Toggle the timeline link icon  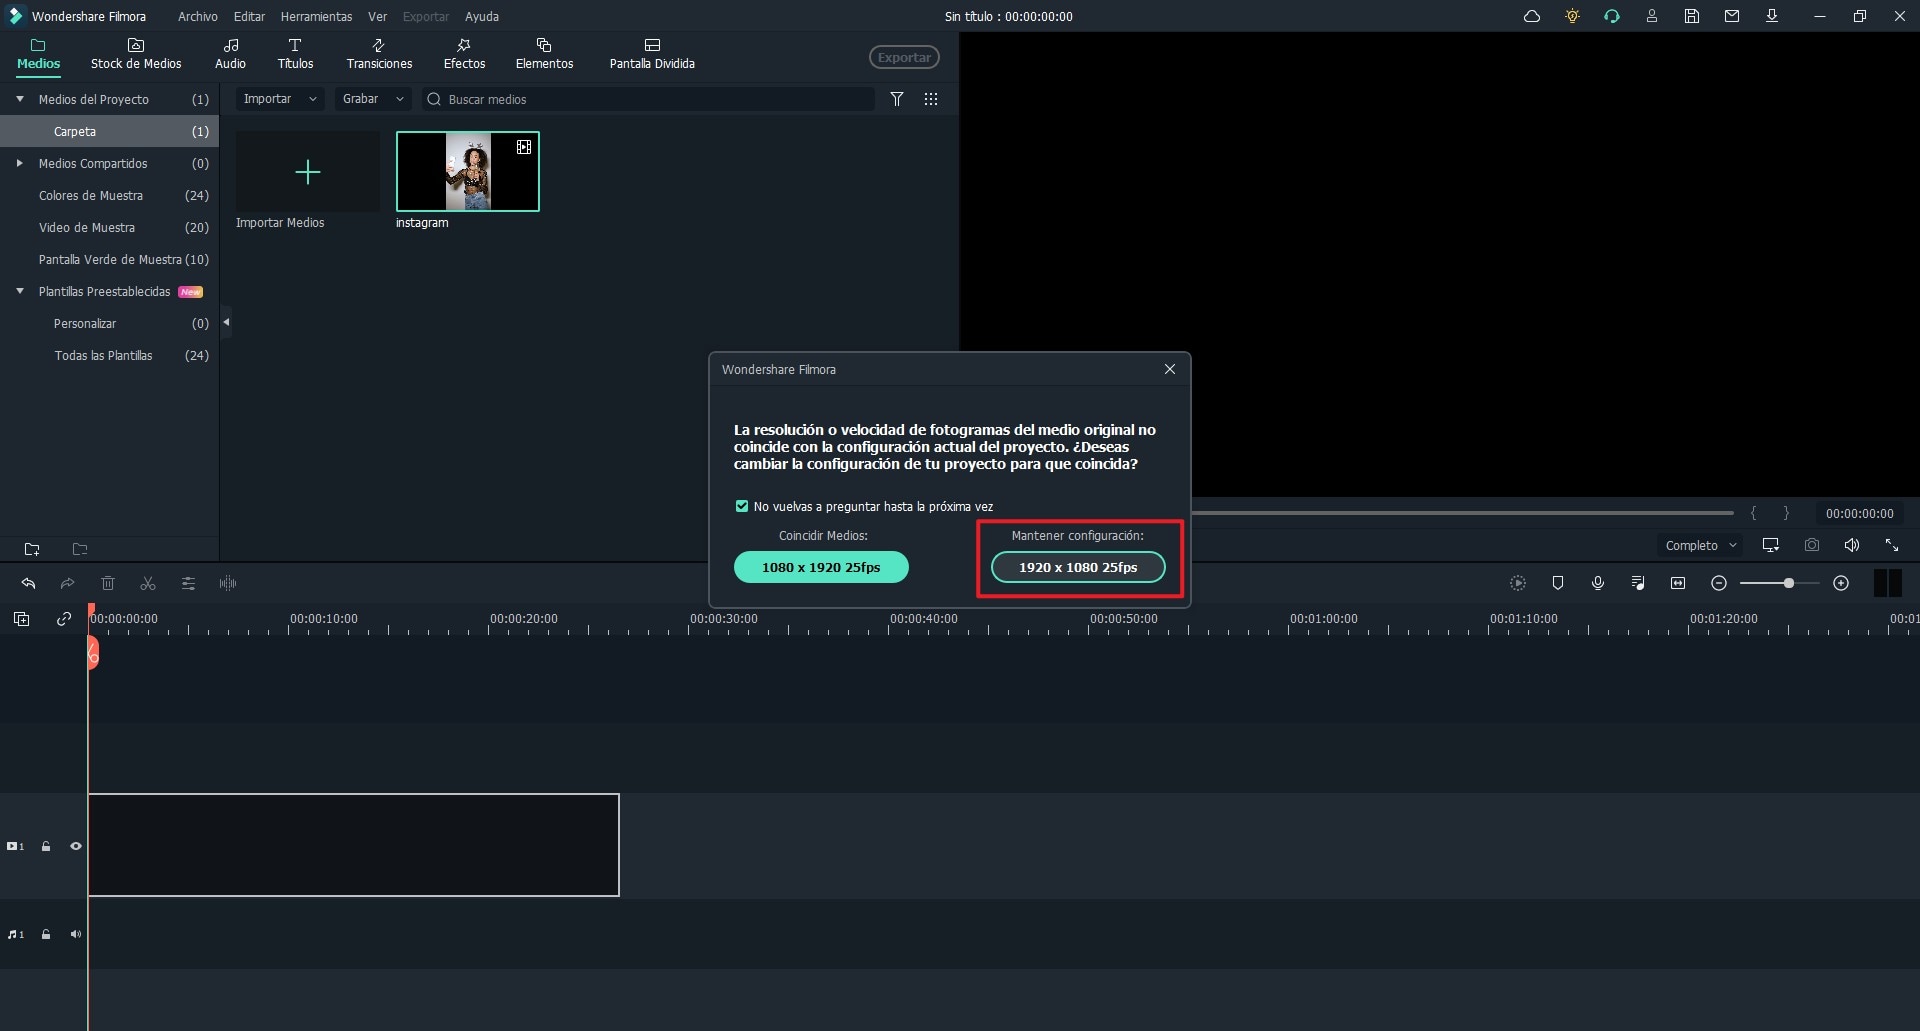tap(64, 619)
